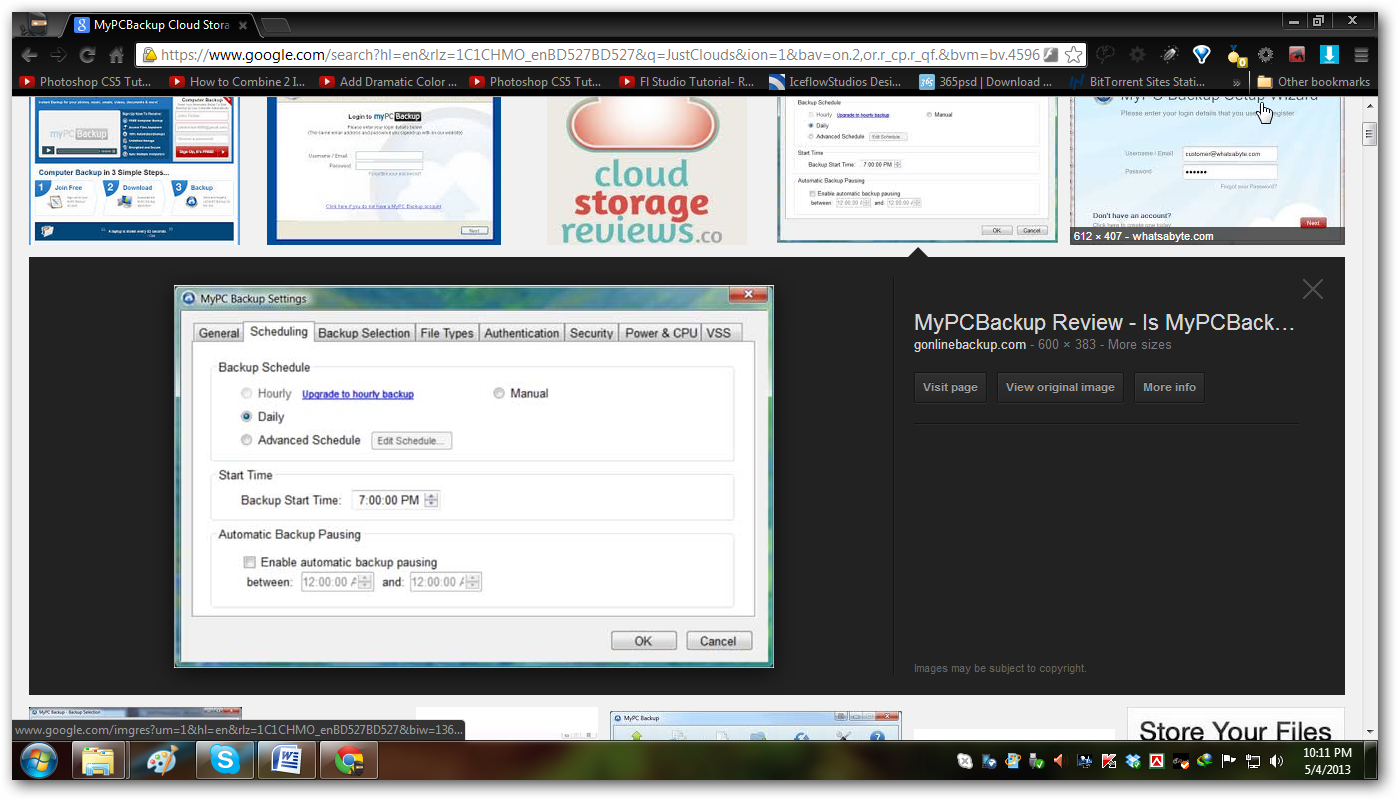Enable automatic backup pausing checkbox
Viewport: 1398px width, 800px height.
tap(250, 562)
